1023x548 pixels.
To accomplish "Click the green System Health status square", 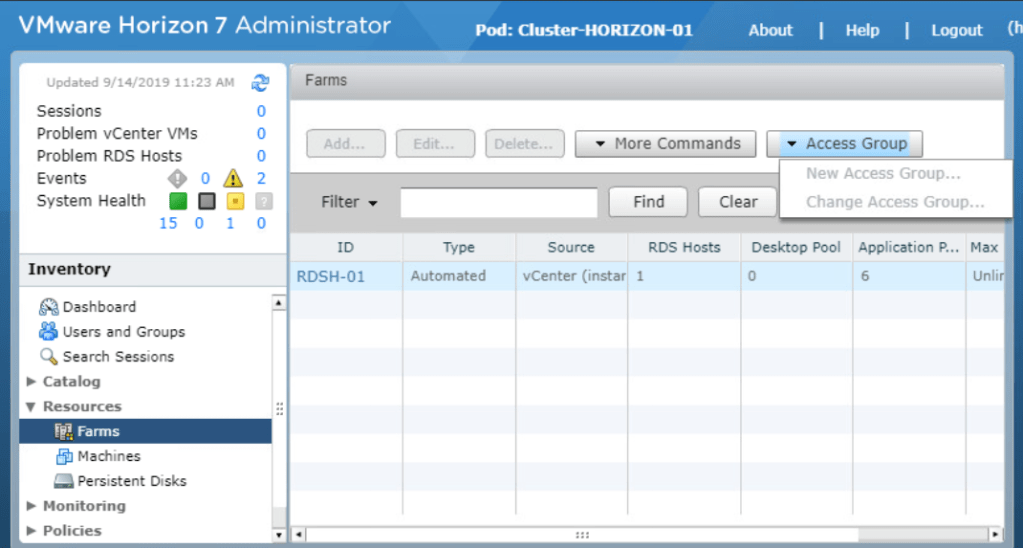I will click(x=177, y=201).
